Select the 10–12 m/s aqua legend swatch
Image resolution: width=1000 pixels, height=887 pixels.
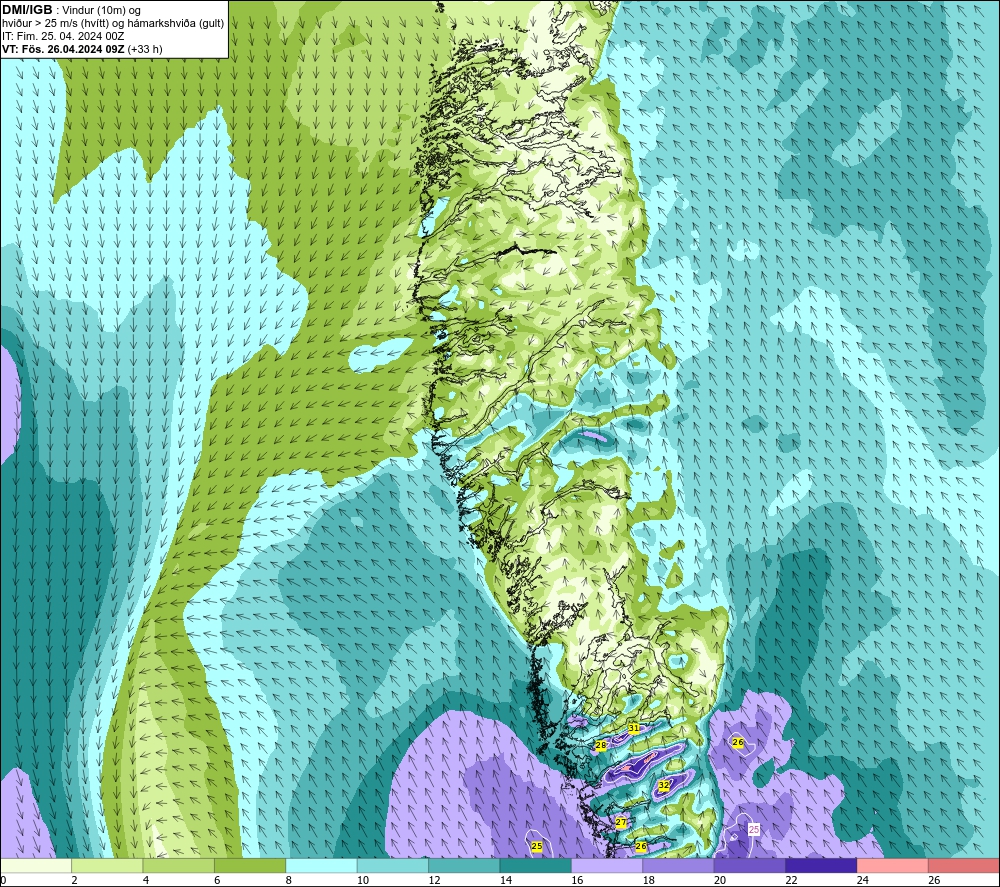[x=393, y=866]
